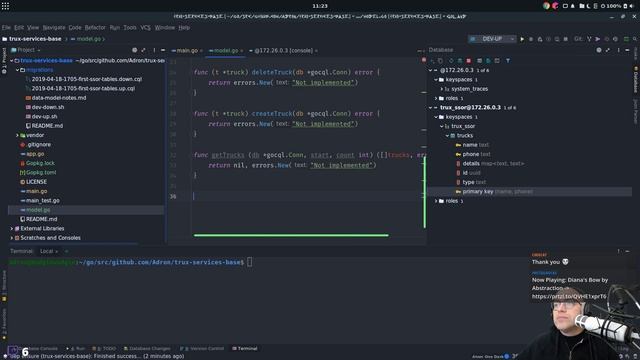Expand External Libraries
The image size is (640, 360).
(x=12, y=229)
